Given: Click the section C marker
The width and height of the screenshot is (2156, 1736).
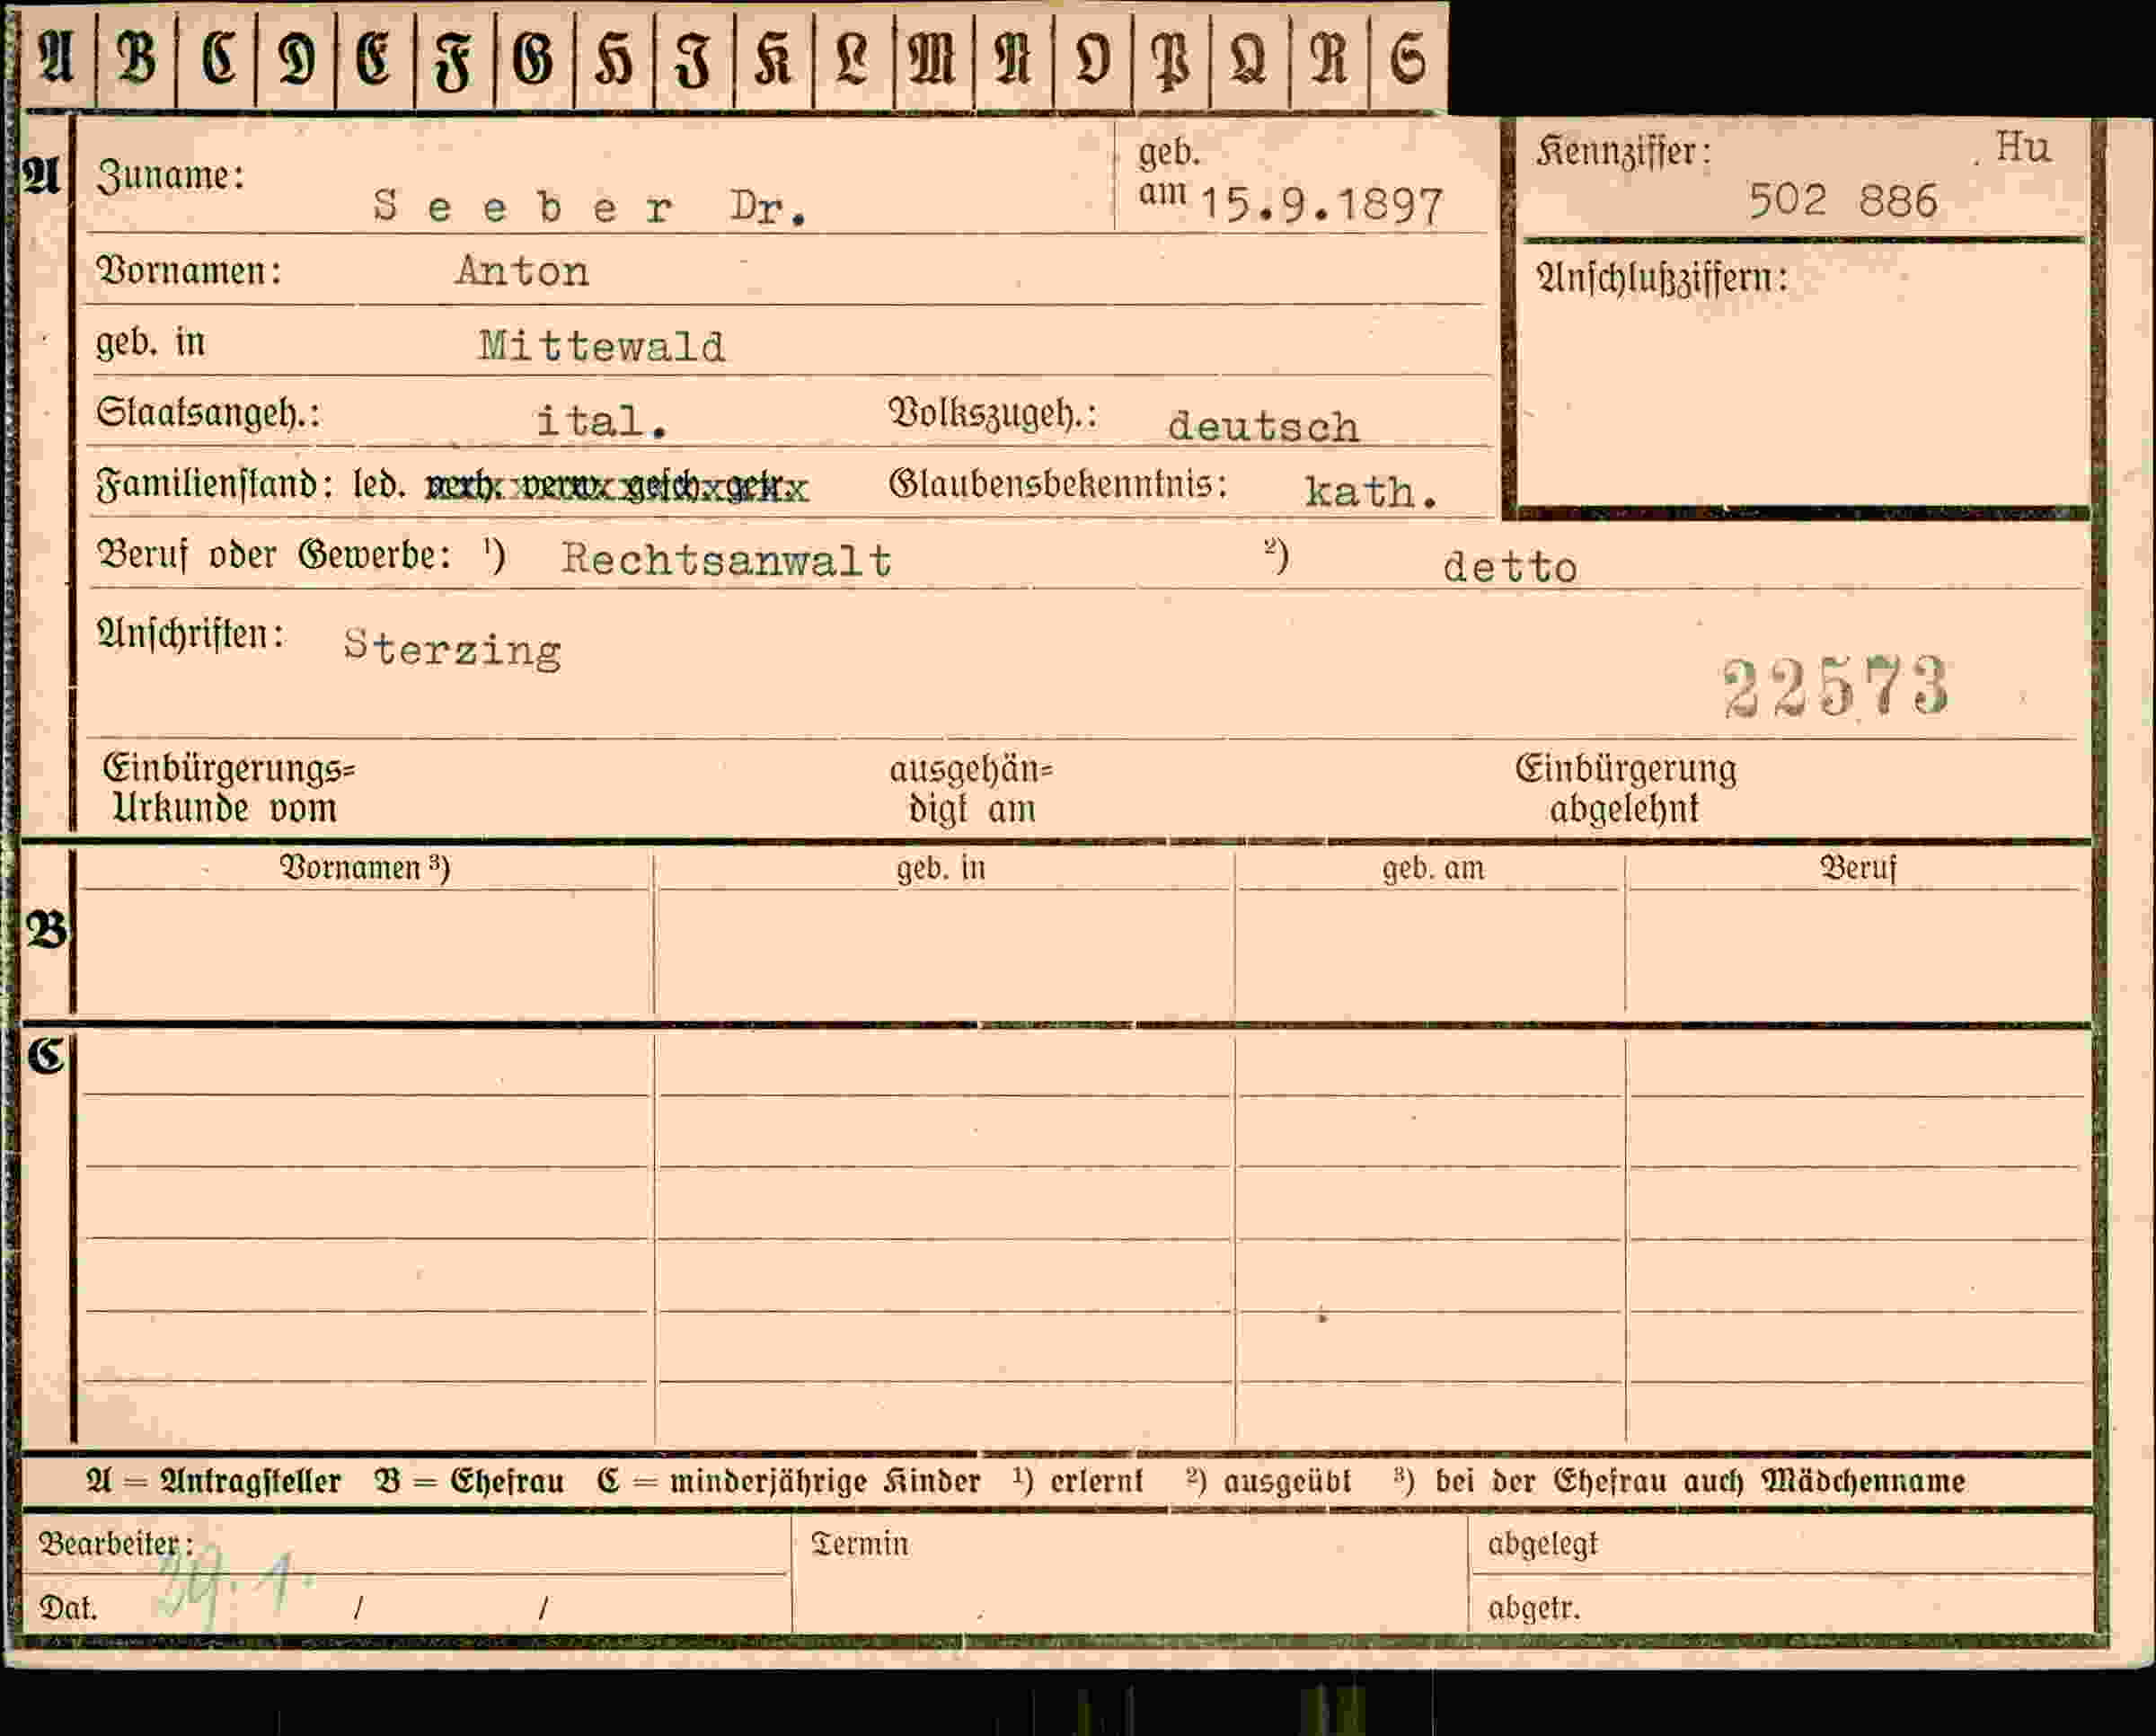Looking at the screenshot, I should coord(46,1055).
